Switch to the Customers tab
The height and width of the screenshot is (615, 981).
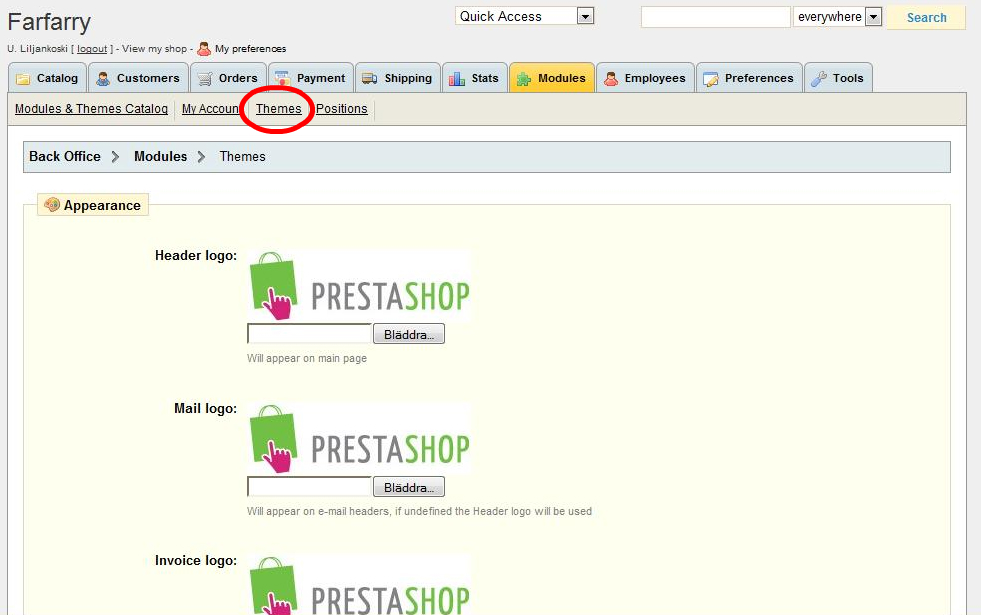point(138,78)
